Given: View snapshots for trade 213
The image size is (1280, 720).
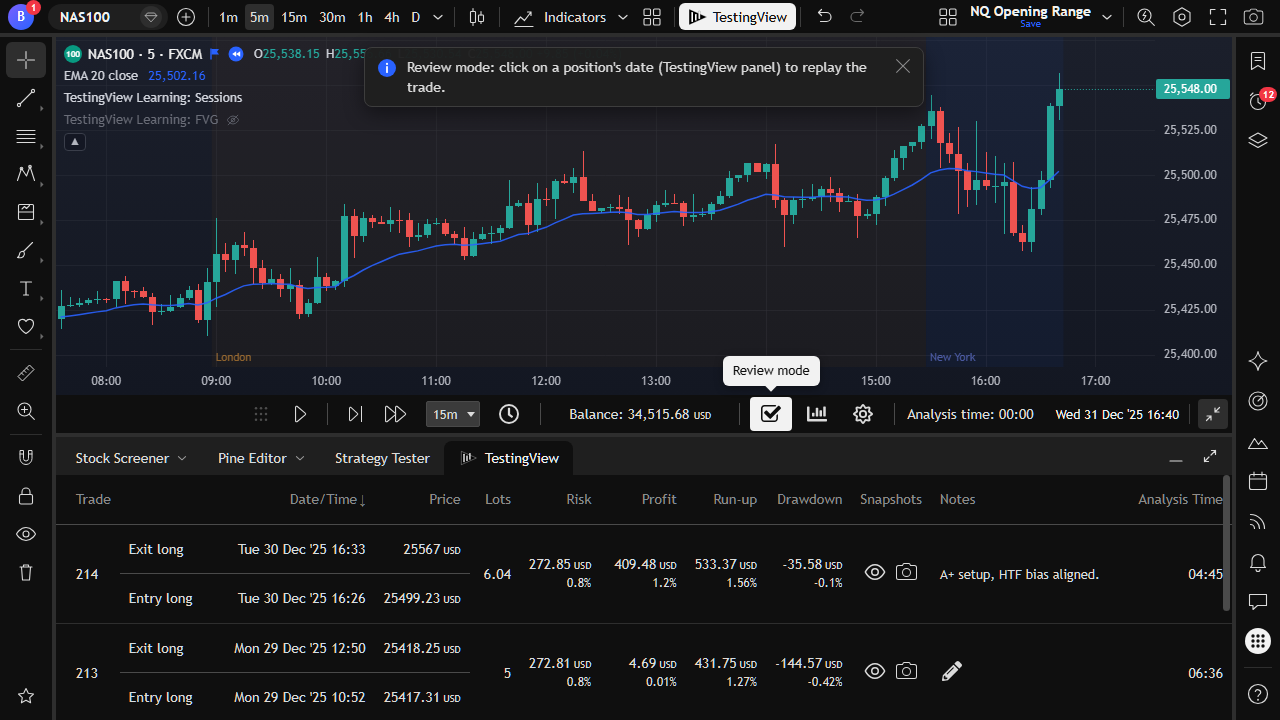Looking at the screenshot, I should pos(875,671).
